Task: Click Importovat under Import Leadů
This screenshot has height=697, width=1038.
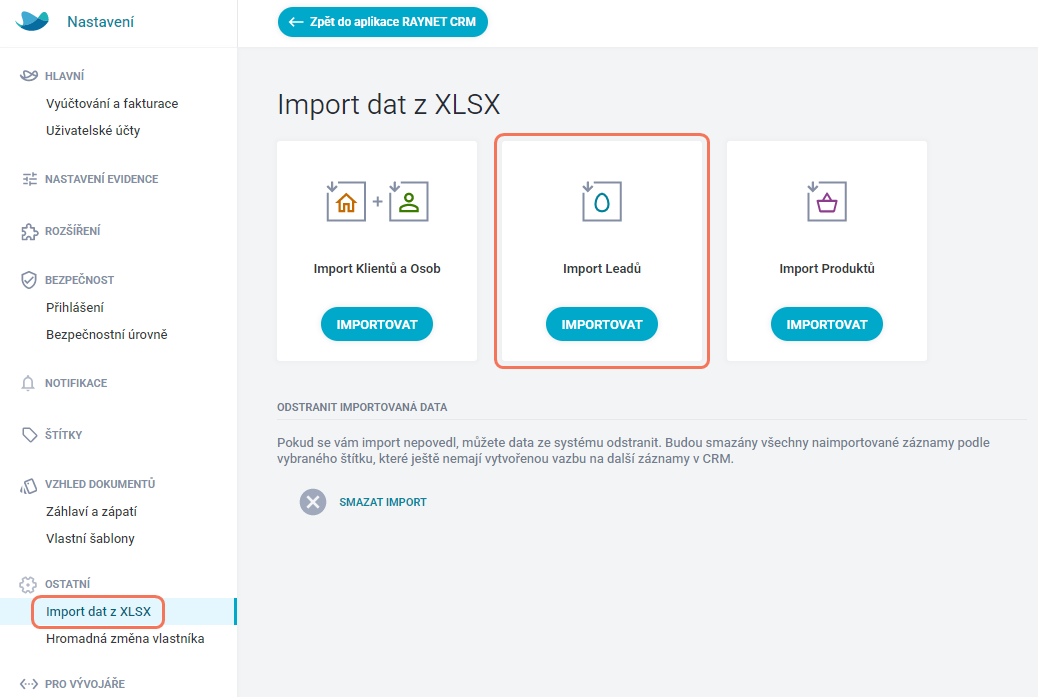Action: tap(602, 324)
